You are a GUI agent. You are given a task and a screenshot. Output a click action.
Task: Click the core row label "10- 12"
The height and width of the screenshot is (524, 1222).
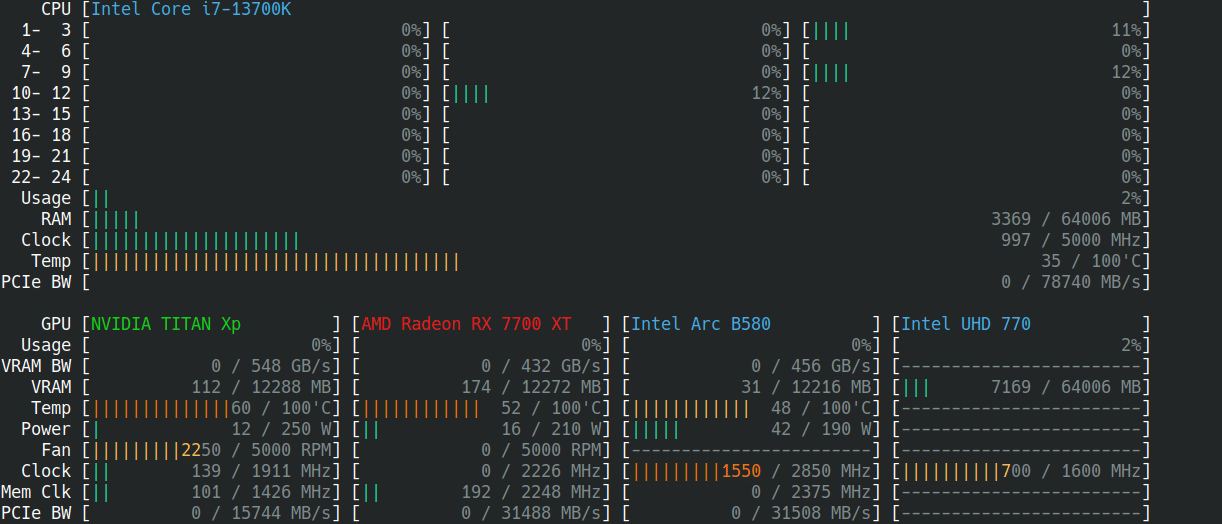tap(41, 93)
